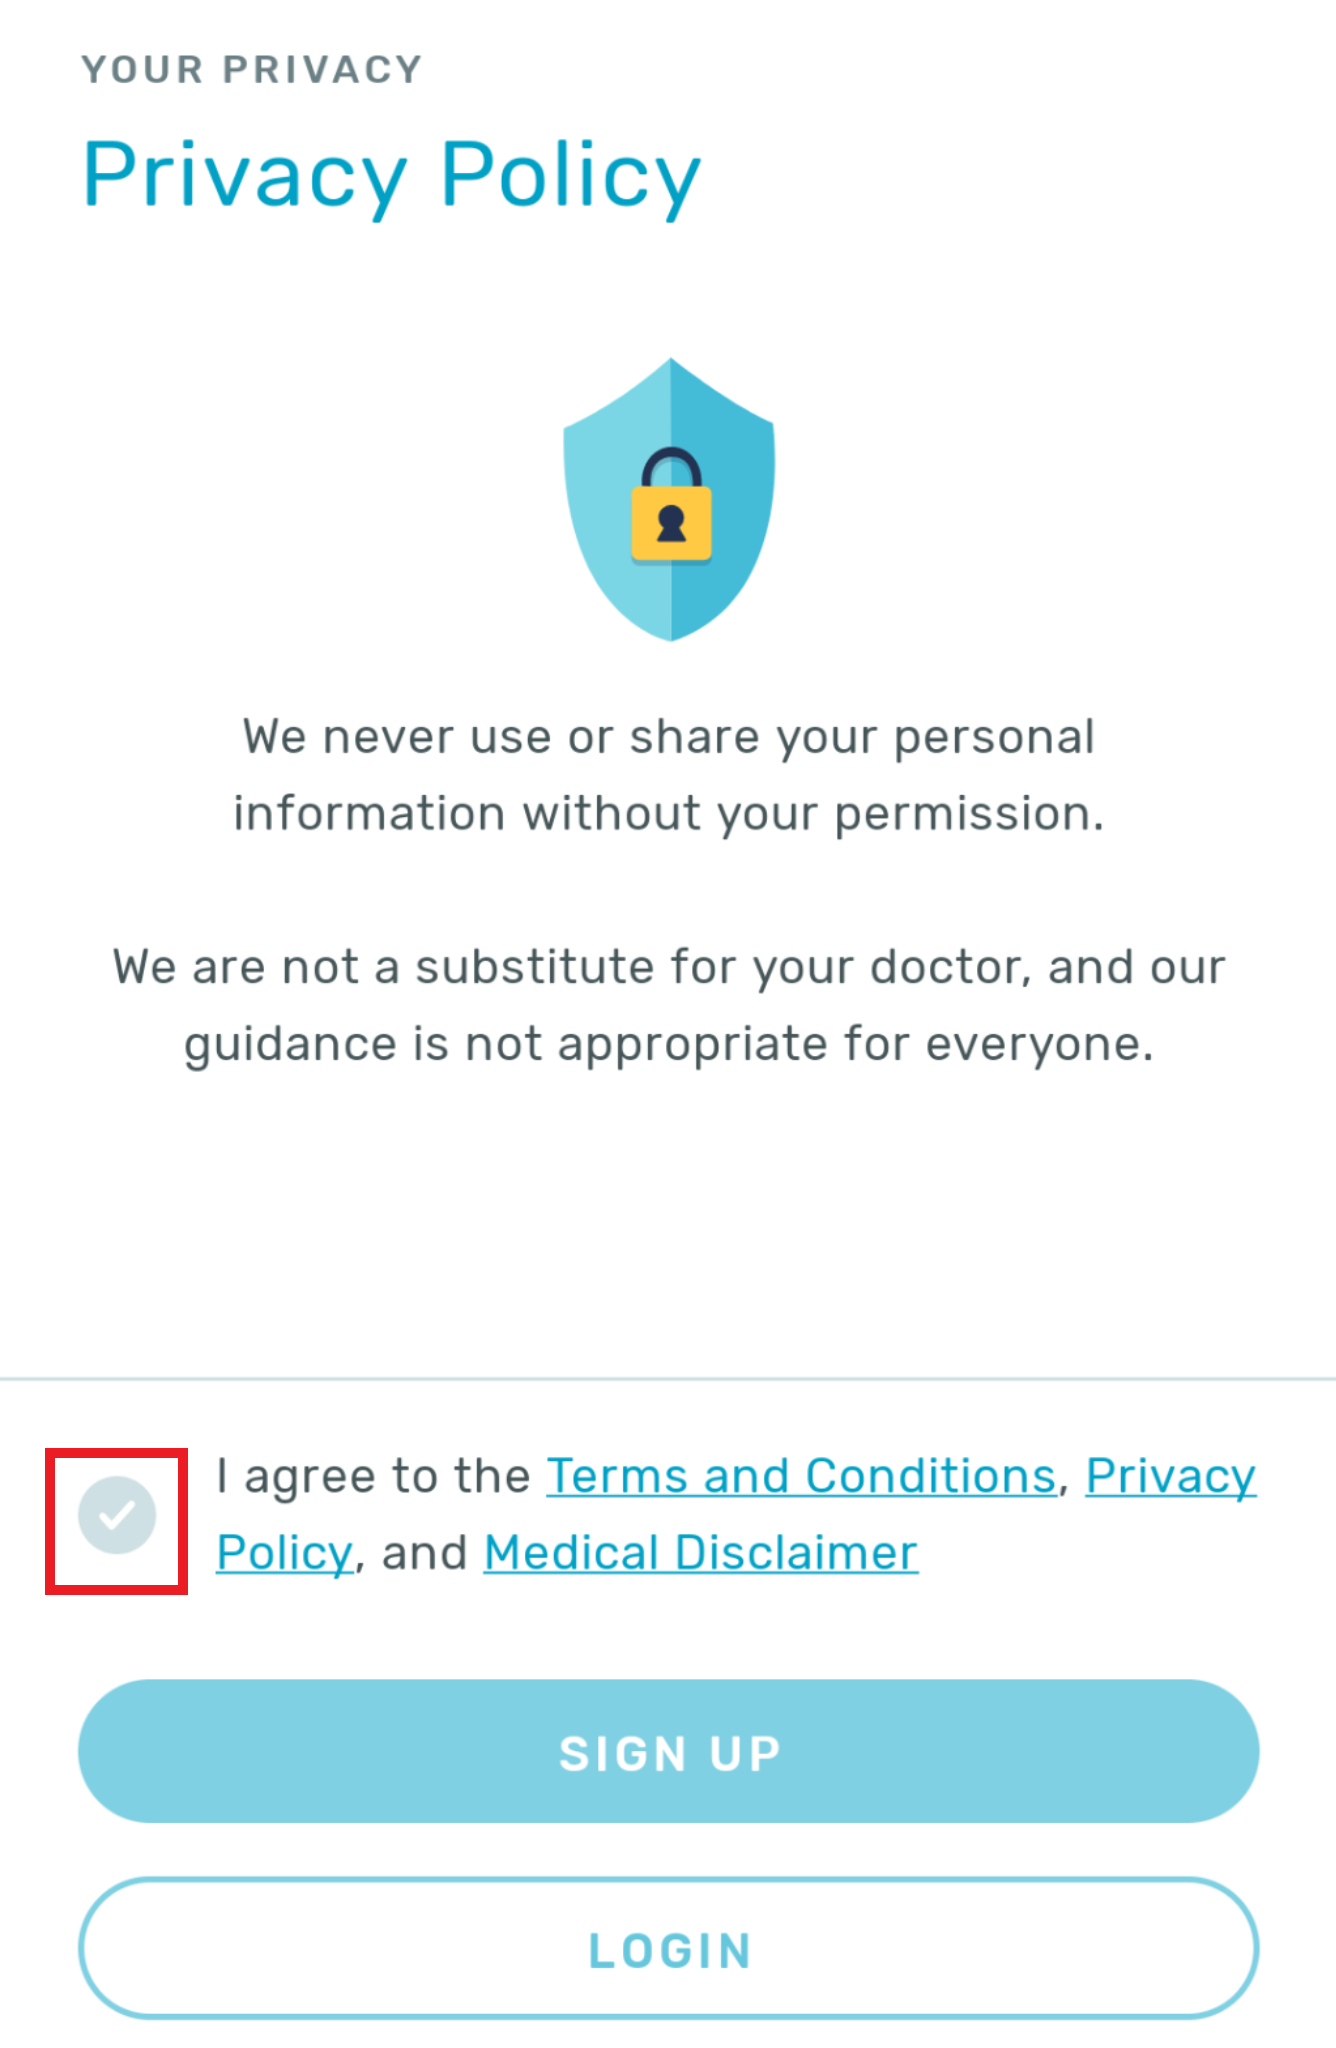Click the shield with padlock icon
The height and width of the screenshot is (2048, 1336).
coord(670,500)
